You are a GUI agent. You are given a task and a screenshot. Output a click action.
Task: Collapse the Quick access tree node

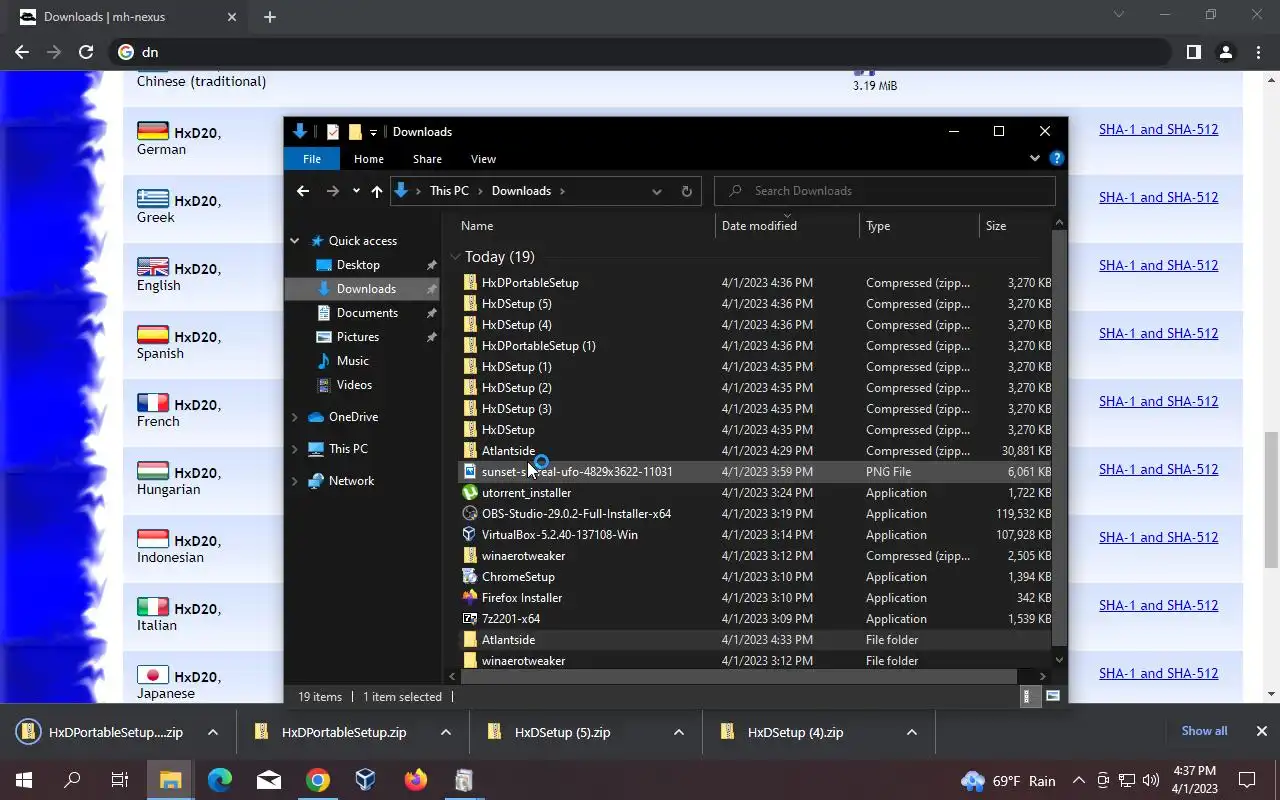[x=295, y=241]
